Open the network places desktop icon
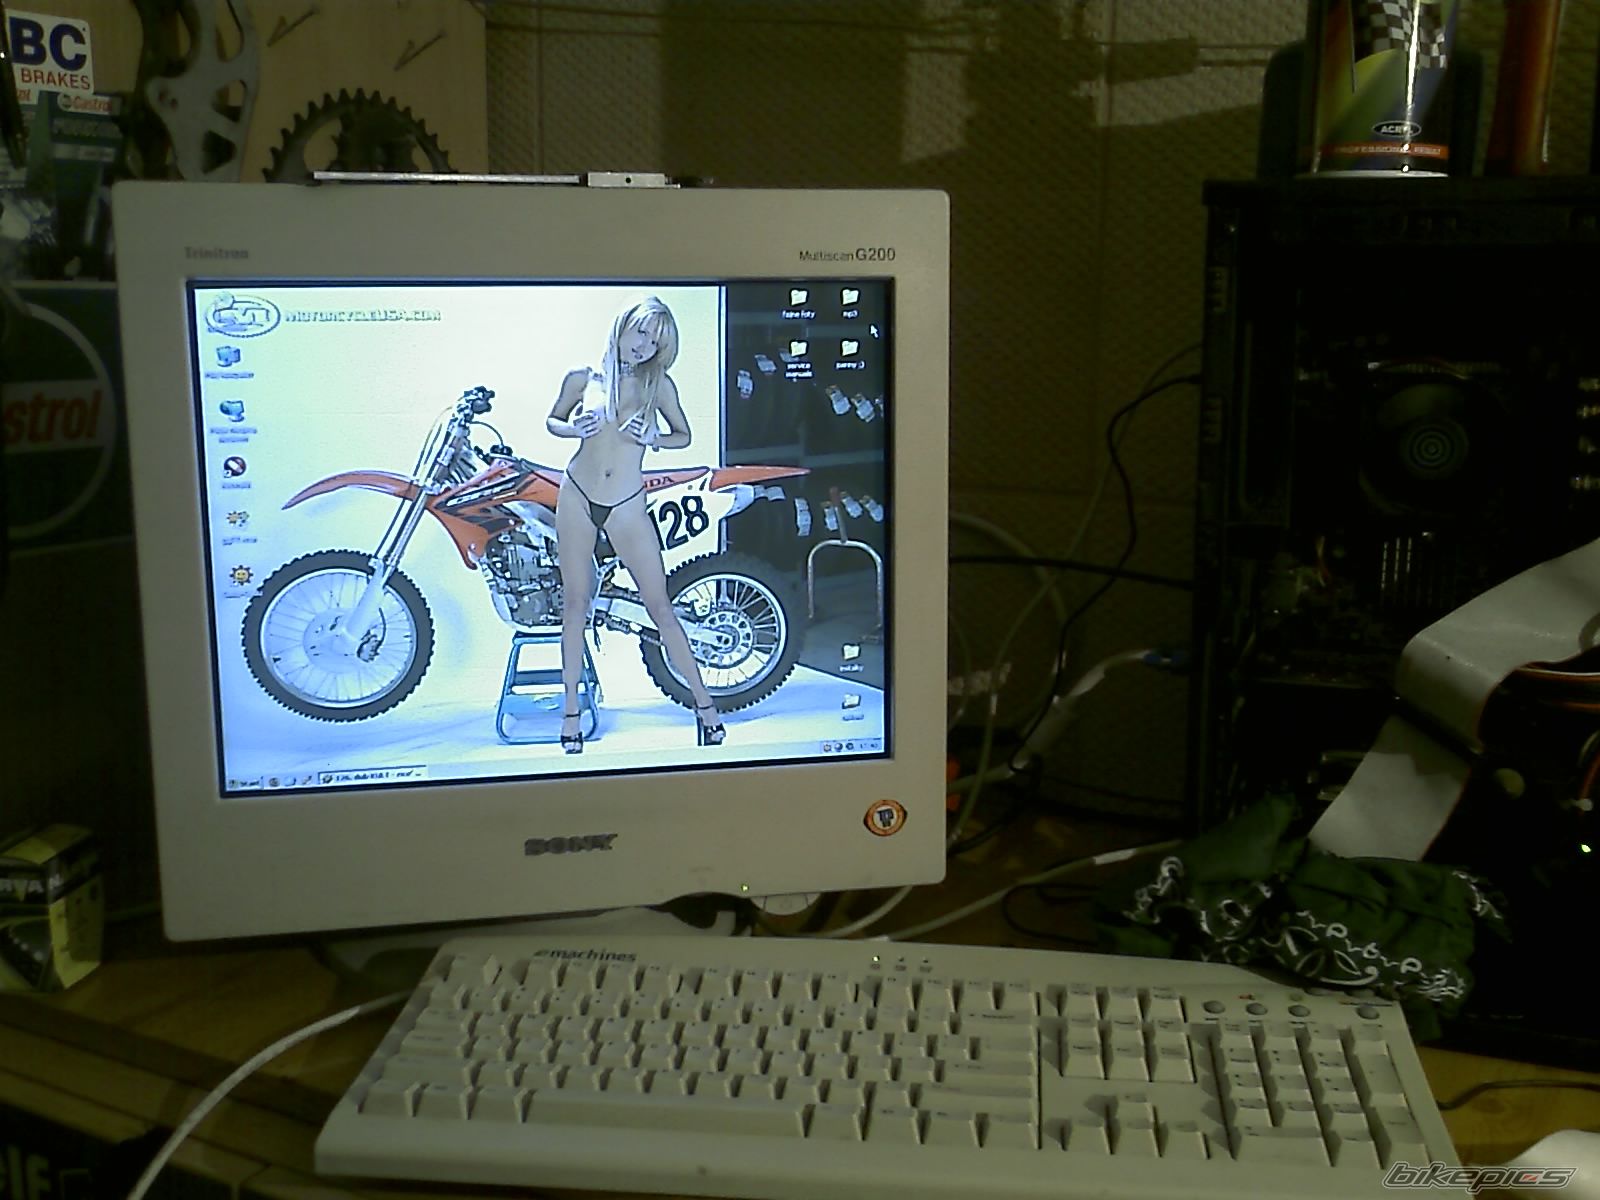The width and height of the screenshot is (1600, 1200). [x=233, y=412]
